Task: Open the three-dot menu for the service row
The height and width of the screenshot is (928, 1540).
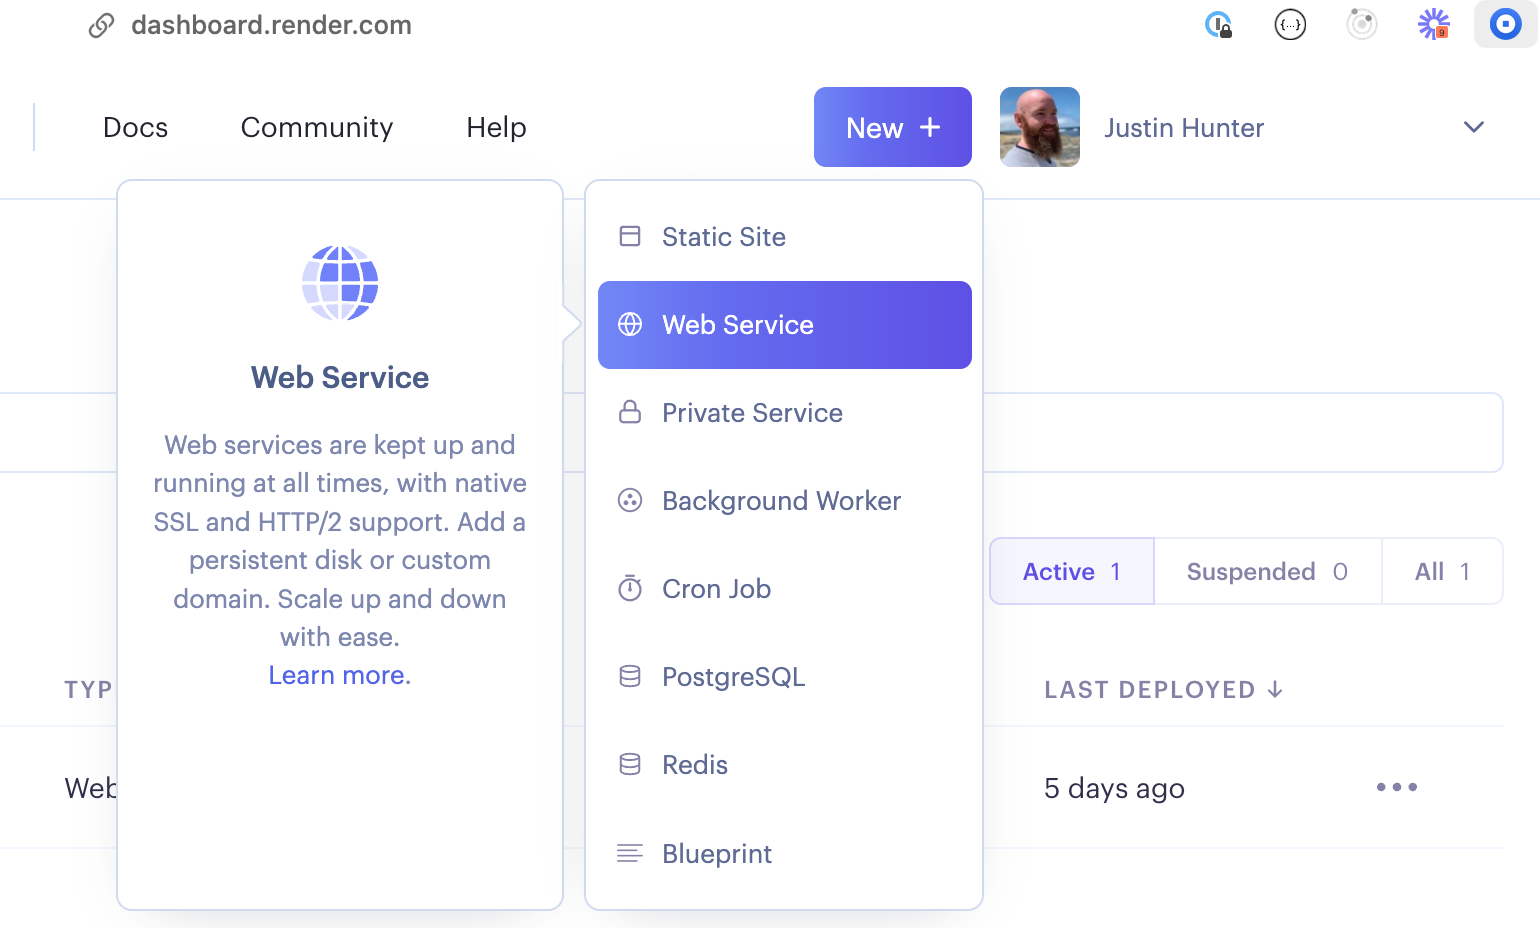Action: point(1397,787)
